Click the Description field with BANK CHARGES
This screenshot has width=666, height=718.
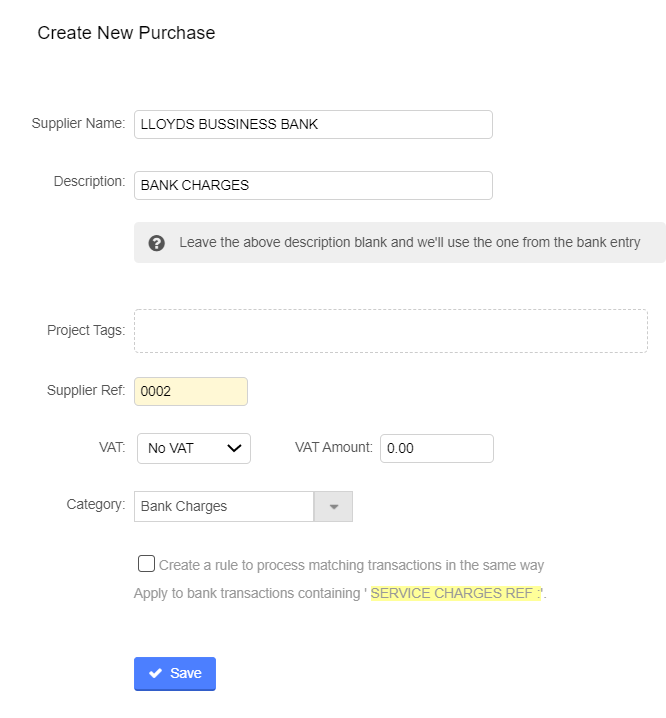313,185
